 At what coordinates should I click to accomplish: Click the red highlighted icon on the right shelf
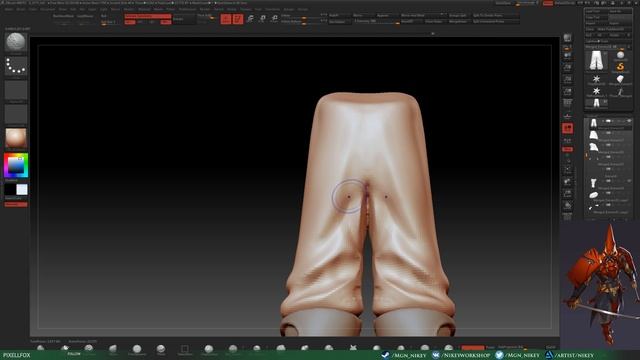coord(567,129)
